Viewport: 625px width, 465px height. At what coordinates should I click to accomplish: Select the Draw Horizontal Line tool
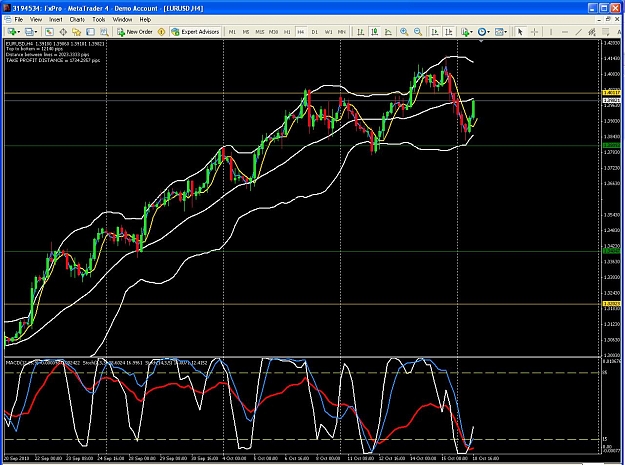pyautogui.click(x=565, y=32)
